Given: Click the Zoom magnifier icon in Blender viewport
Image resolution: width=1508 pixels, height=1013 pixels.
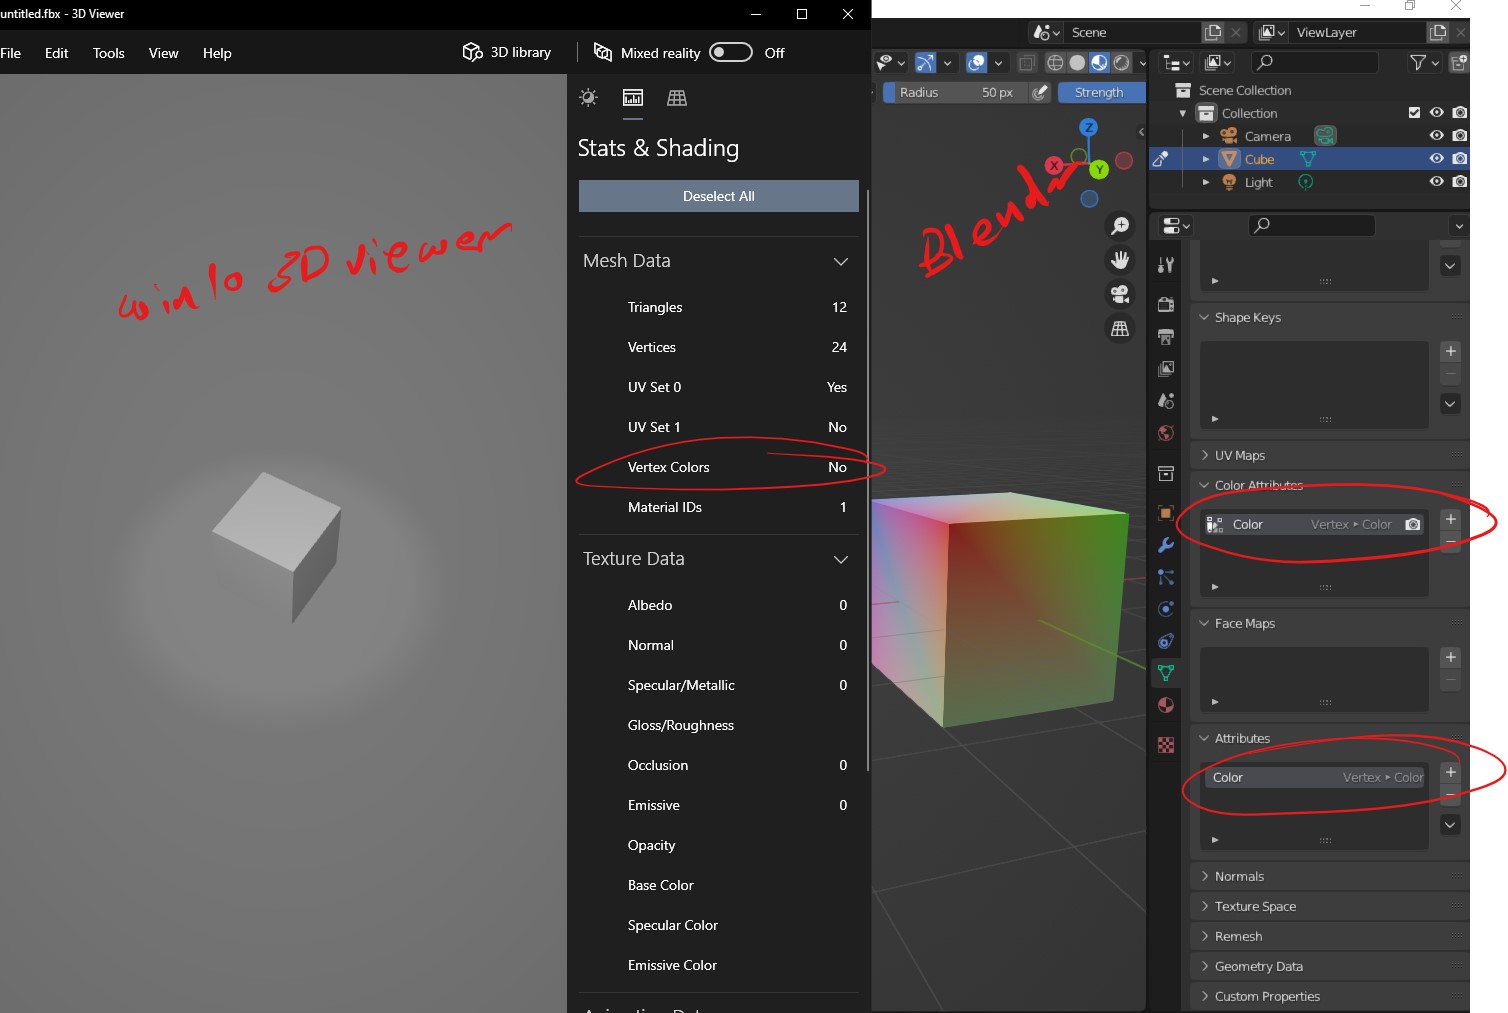Looking at the screenshot, I should (x=1120, y=226).
